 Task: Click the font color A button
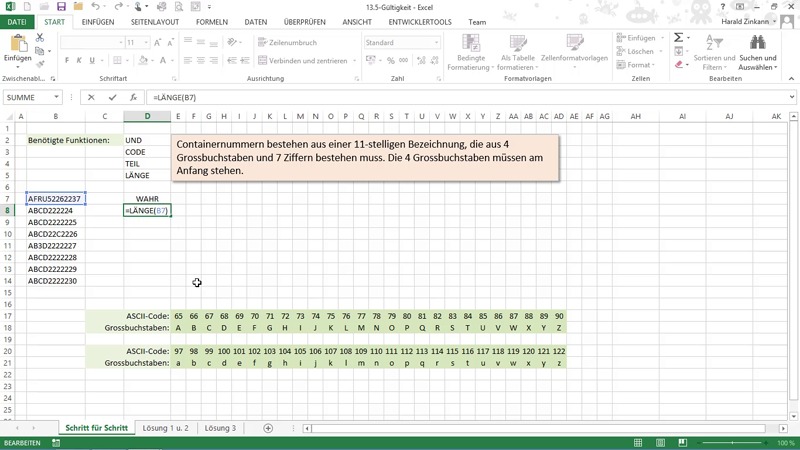pyautogui.click(x=163, y=60)
